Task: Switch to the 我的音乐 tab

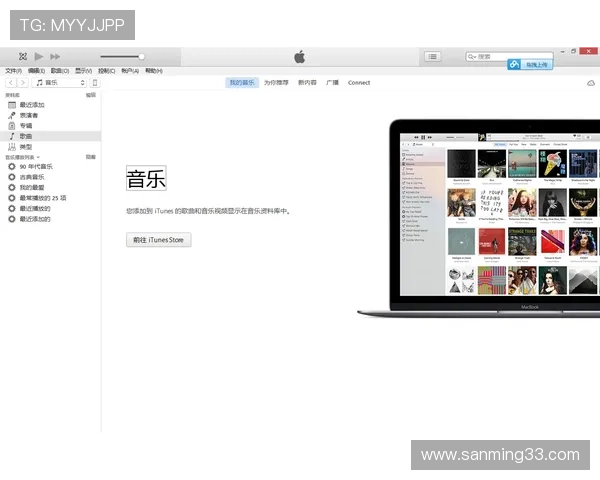Action: [242, 83]
